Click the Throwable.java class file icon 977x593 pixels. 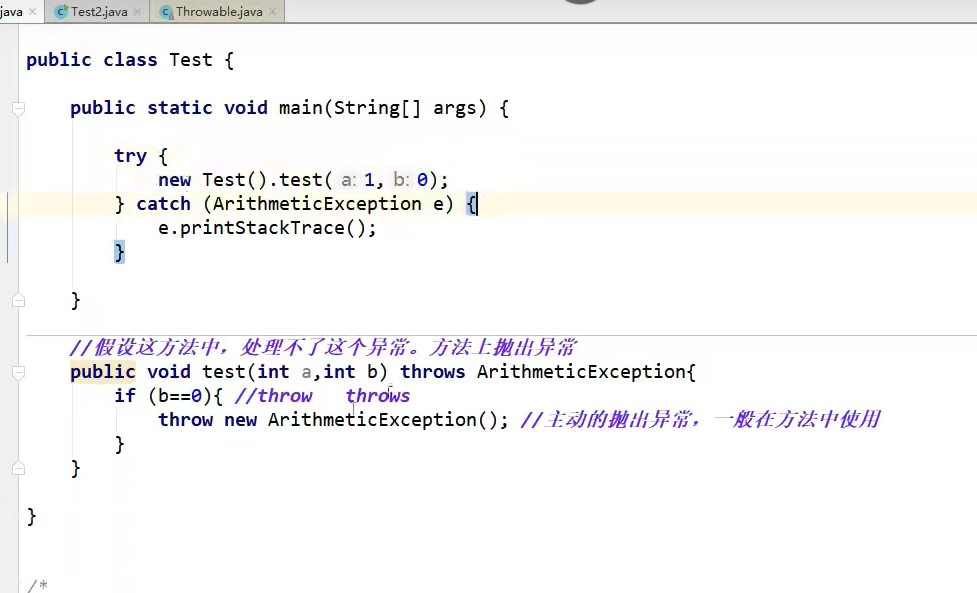pyautogui.click(x=166, y=12)
